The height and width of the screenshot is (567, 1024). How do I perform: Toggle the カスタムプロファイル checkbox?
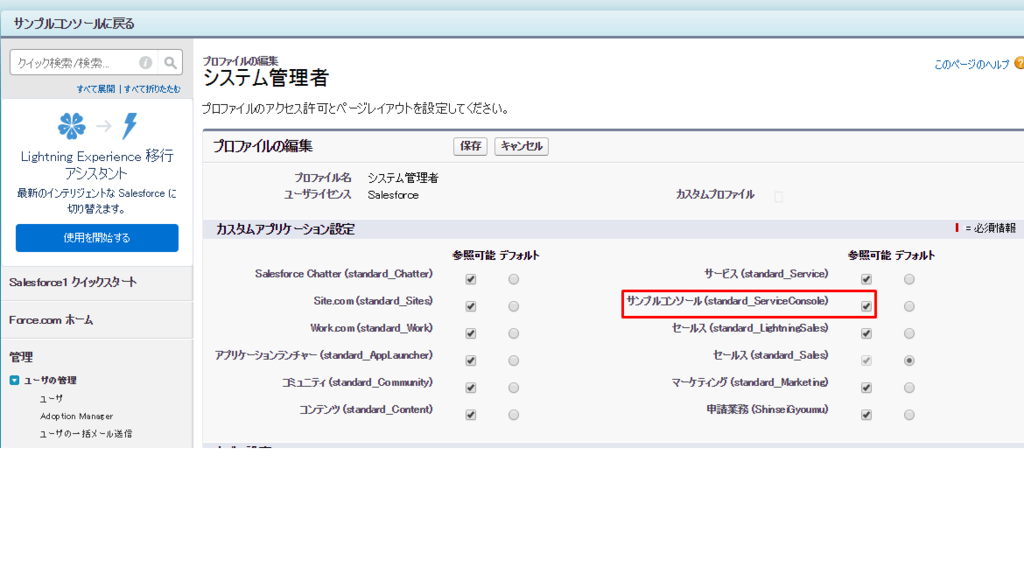(x=778, y=197)
